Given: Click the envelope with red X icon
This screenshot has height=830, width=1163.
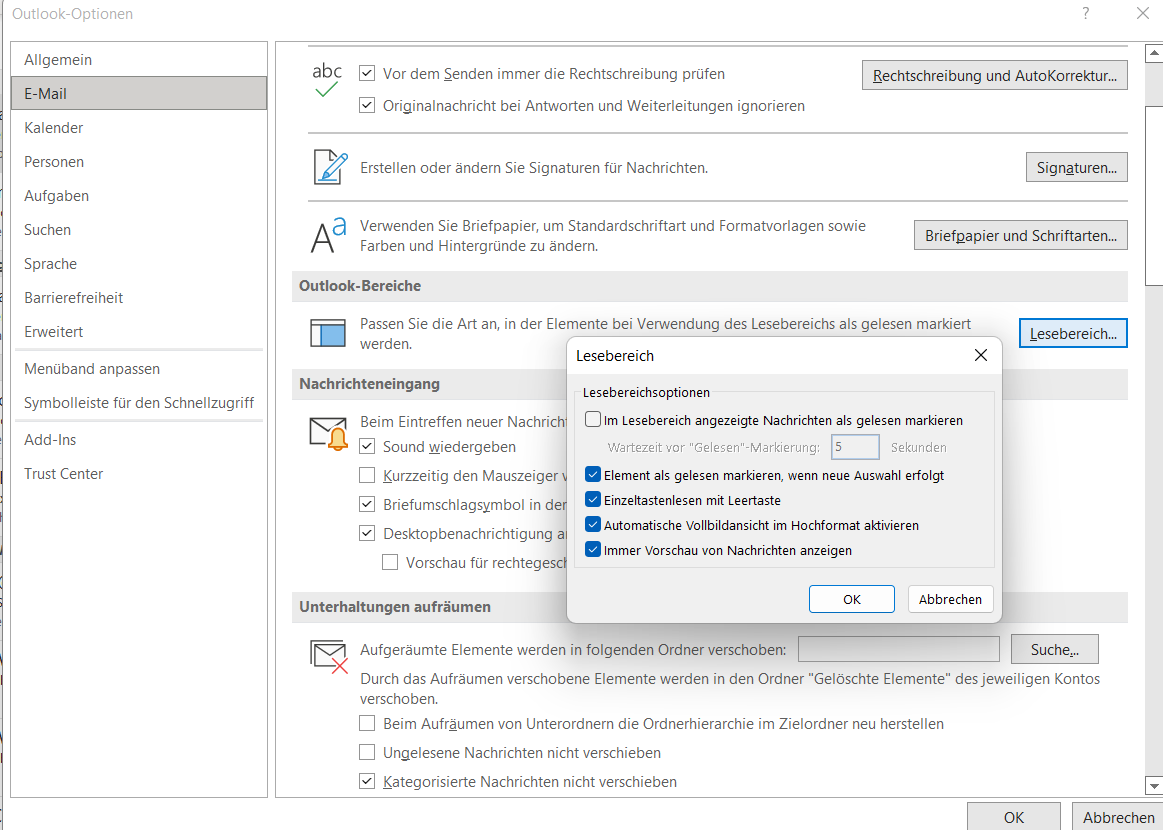Looking at the screenshot, I should [329, 656].
